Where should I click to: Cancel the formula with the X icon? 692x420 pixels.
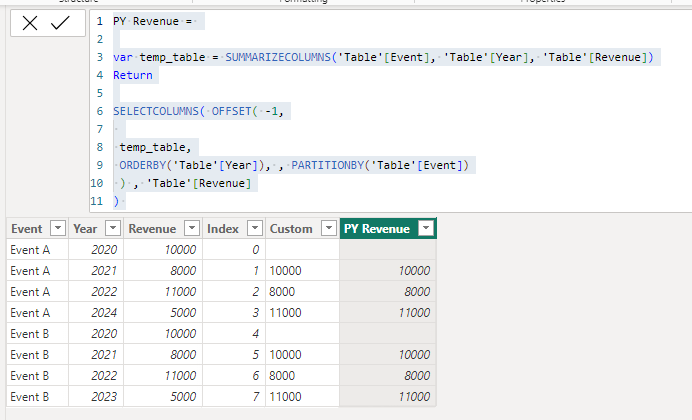coord(30,23)
